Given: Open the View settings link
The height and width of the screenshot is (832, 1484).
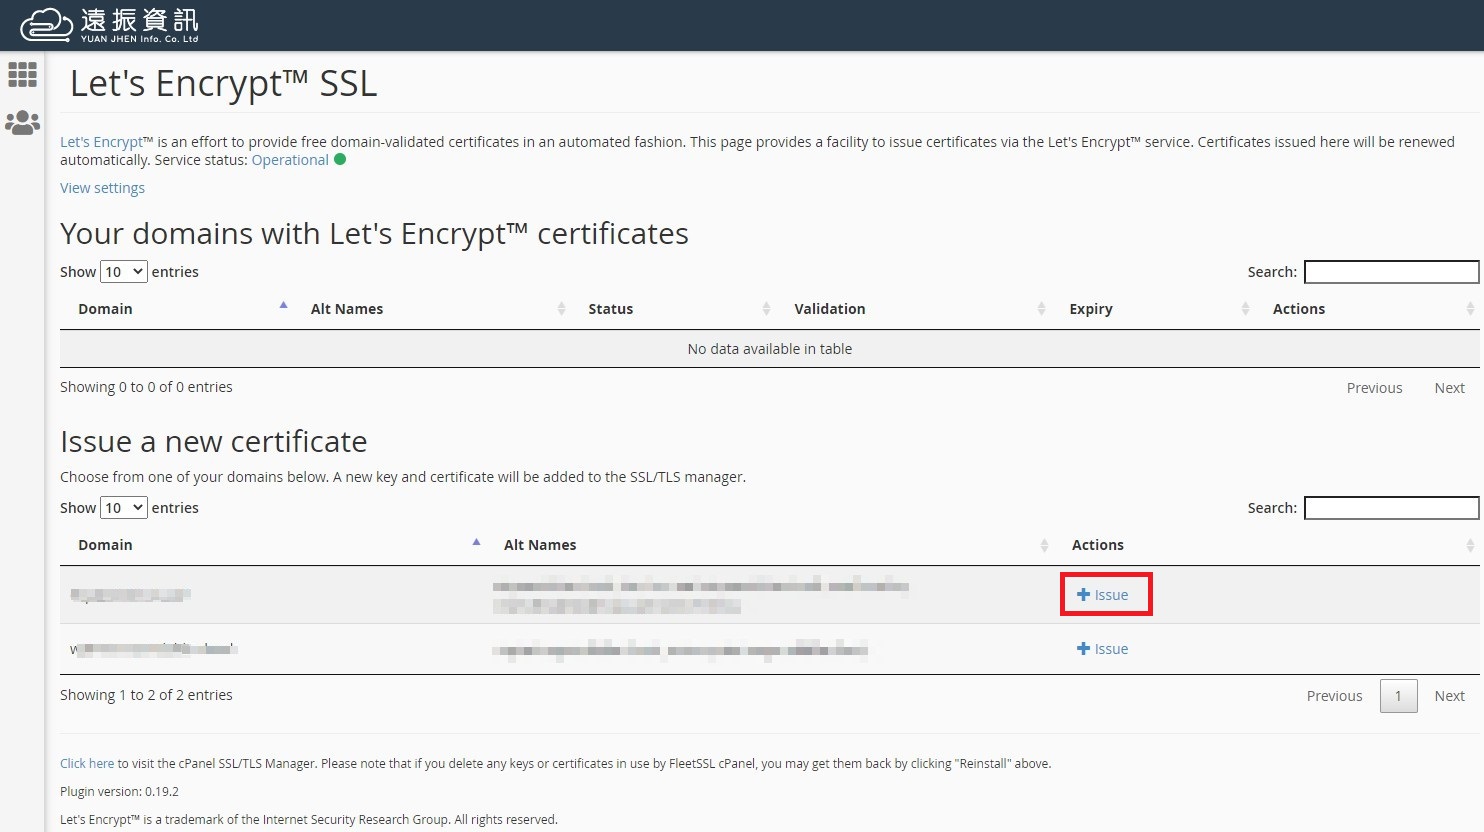Looking at the screenshot, I should click(102, 188).
